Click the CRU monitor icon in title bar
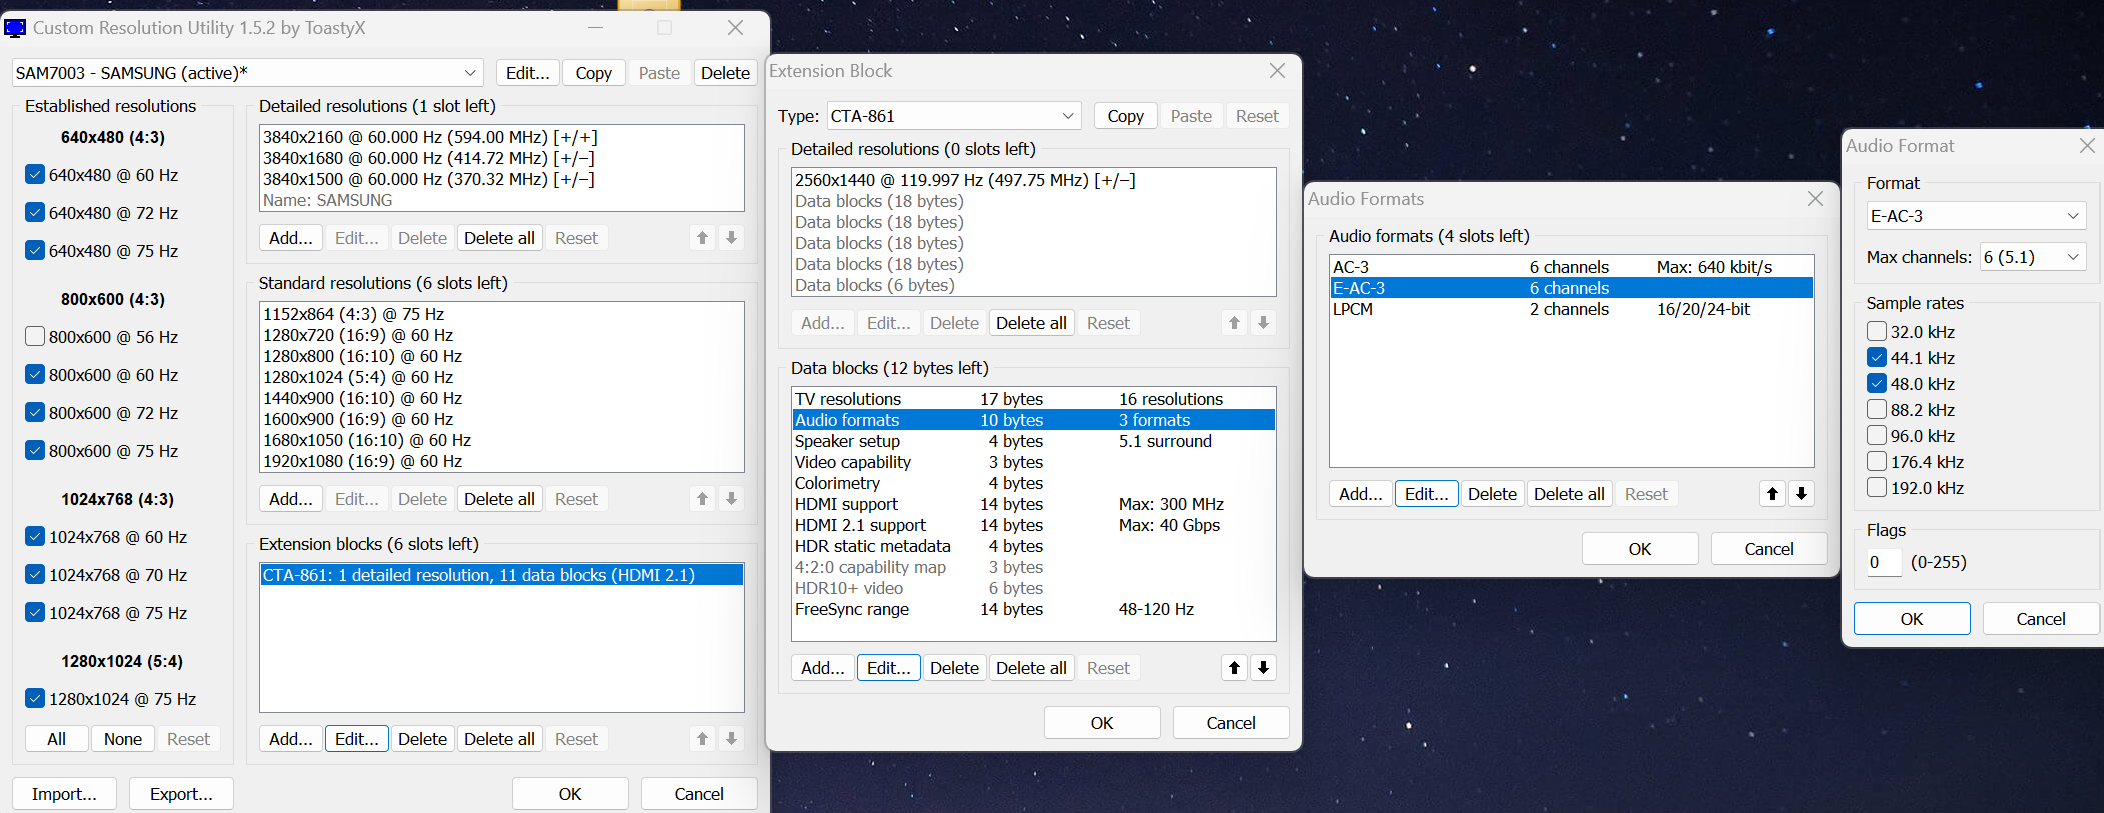 (x=15, y=28)
